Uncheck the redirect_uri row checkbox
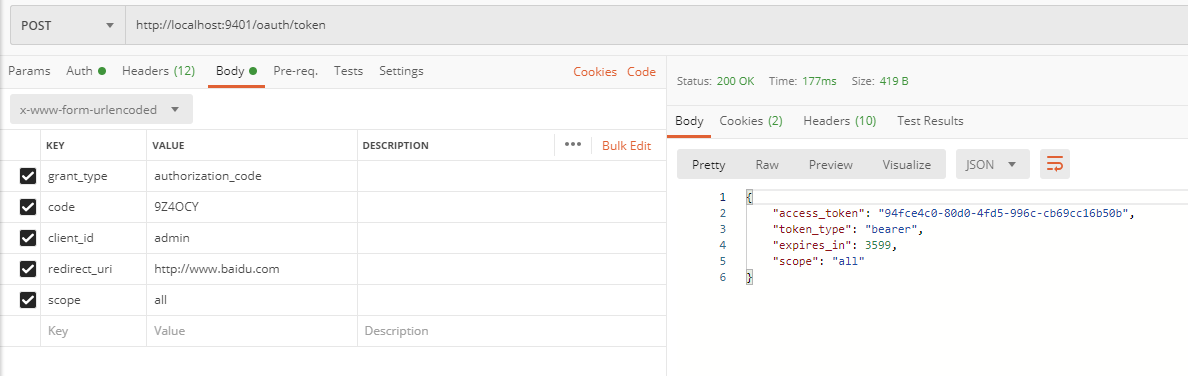This screenshot has height=376, width=1188. pyautogui.click(x=28, y=269)
